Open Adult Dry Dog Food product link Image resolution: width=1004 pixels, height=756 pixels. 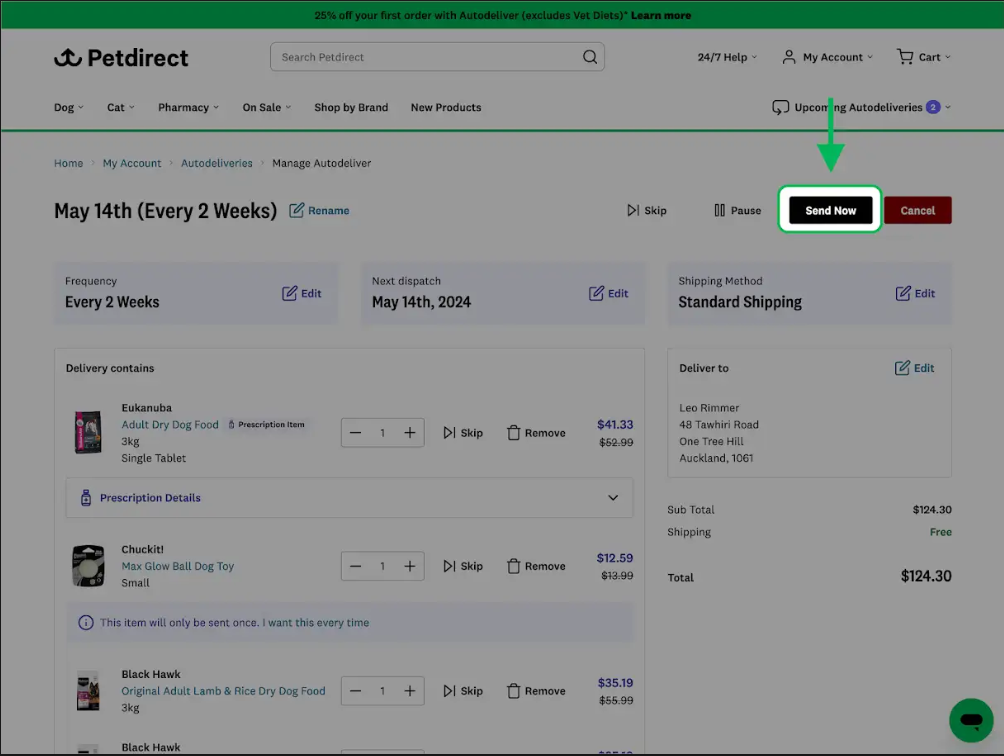[x=170, y=424]
